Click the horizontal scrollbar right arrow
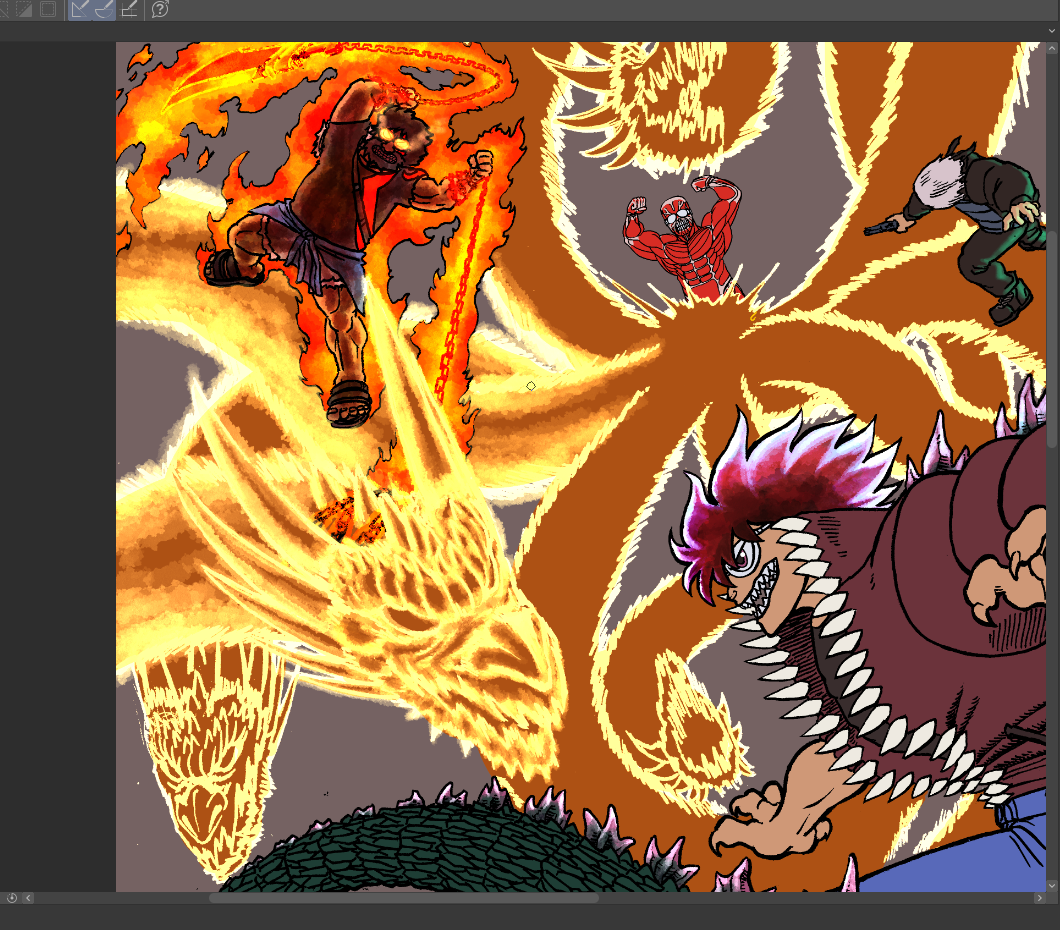 point(1040,898)
